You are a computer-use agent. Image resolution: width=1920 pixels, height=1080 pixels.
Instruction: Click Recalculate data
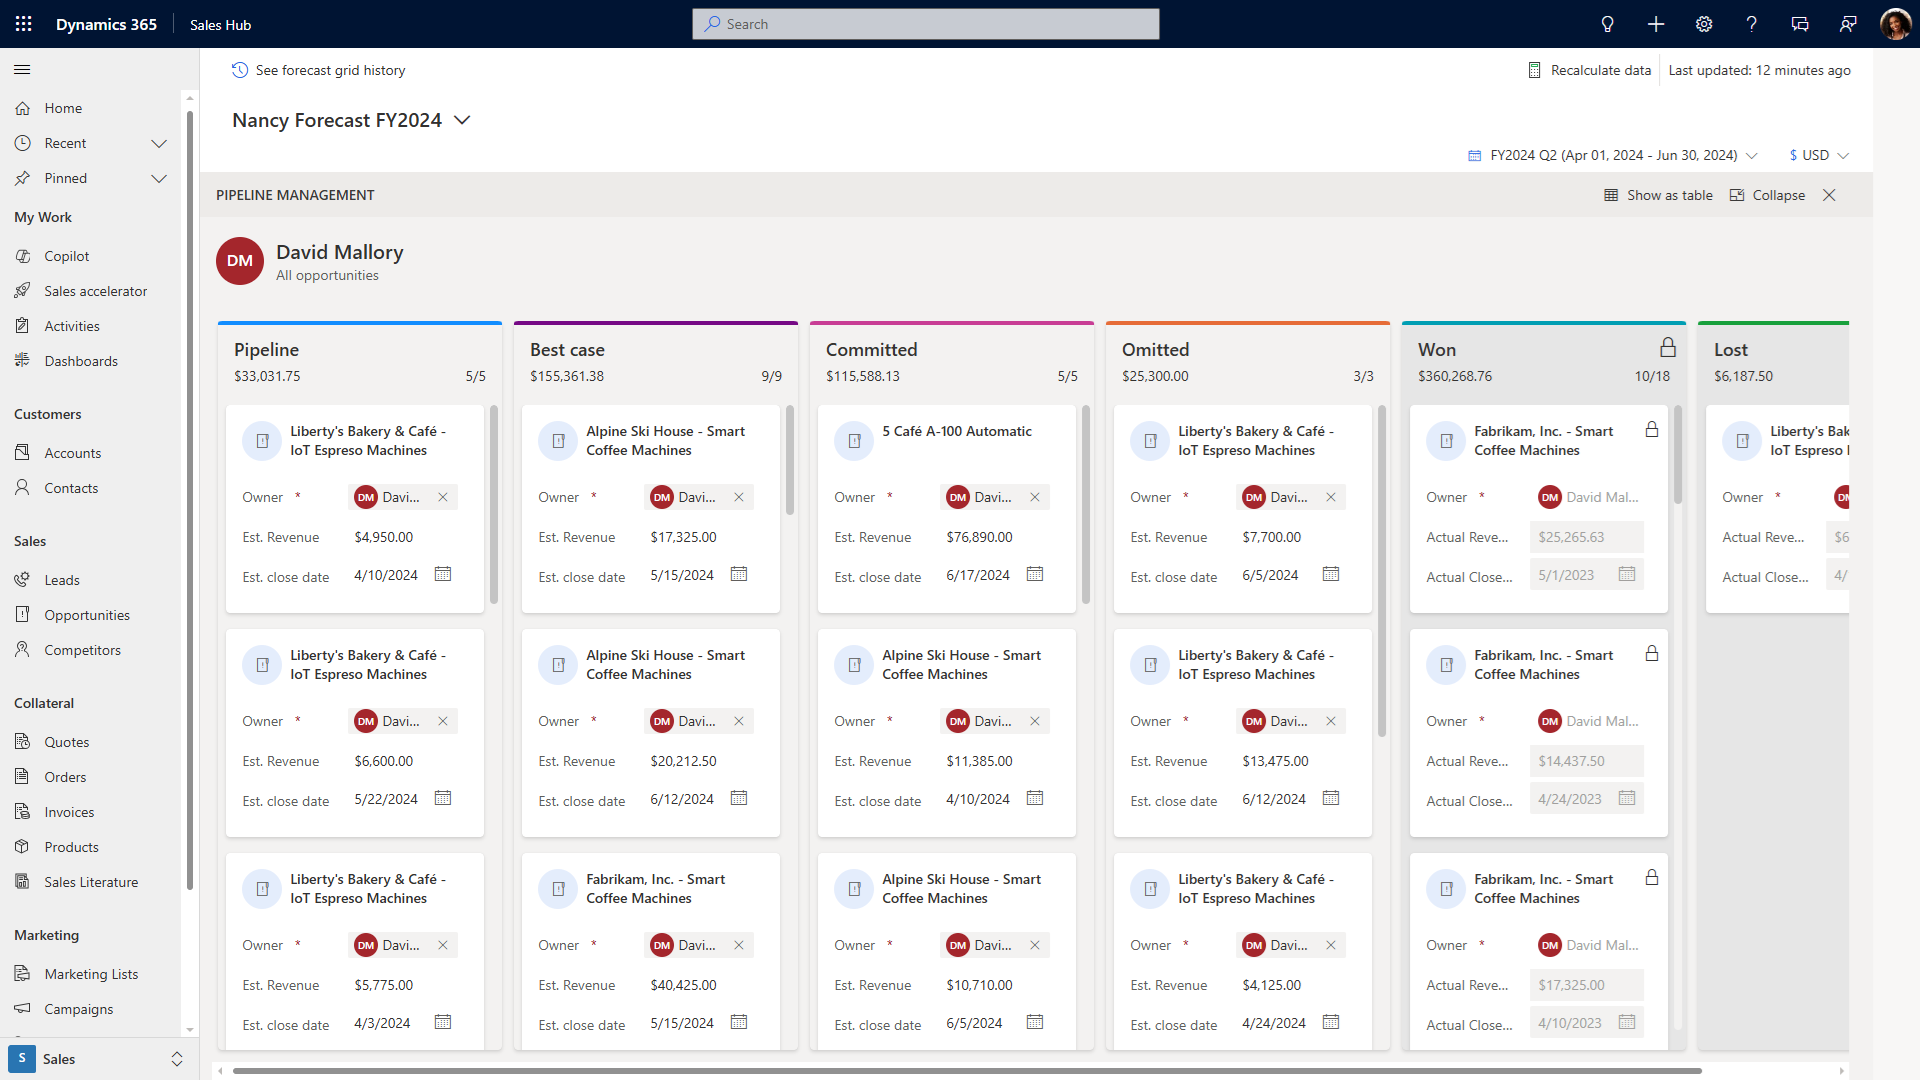click(x=1589, y=70)
